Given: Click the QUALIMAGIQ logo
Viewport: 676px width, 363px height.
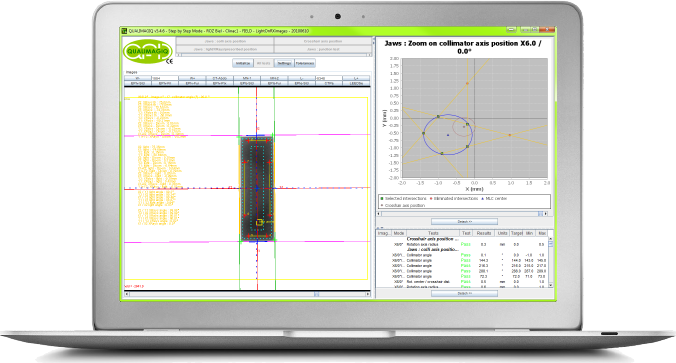Looking at the screenshot, I should tap(147, 52).
